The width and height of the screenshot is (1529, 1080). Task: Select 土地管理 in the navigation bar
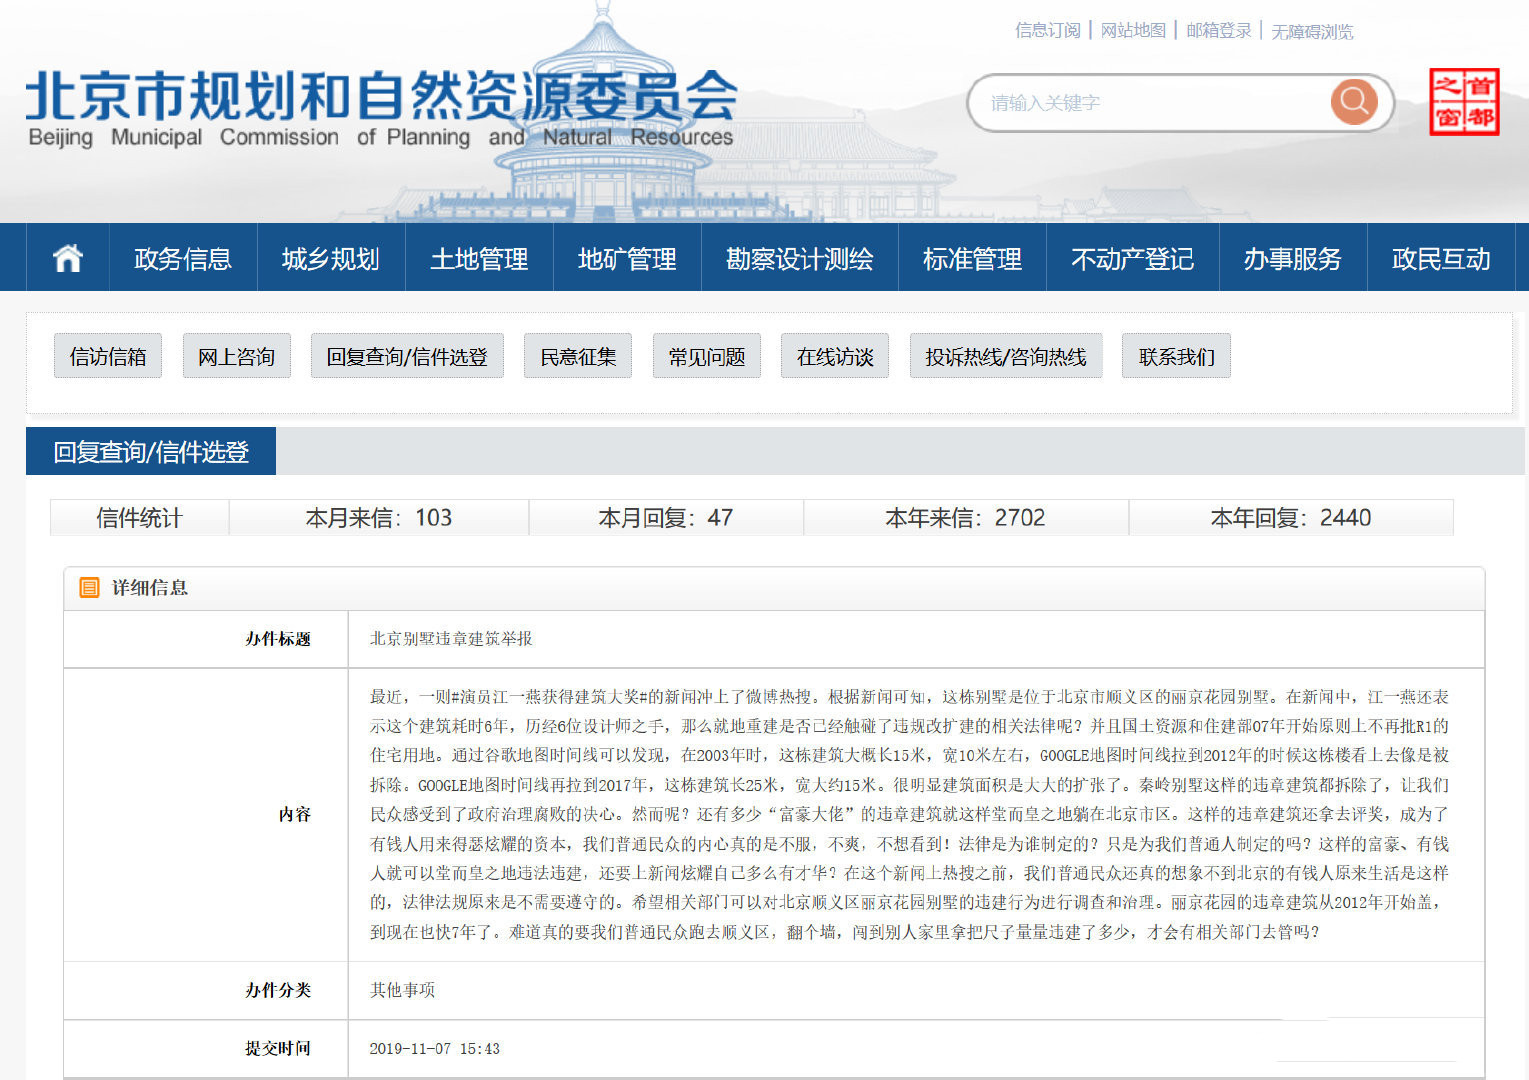[479, 259]
